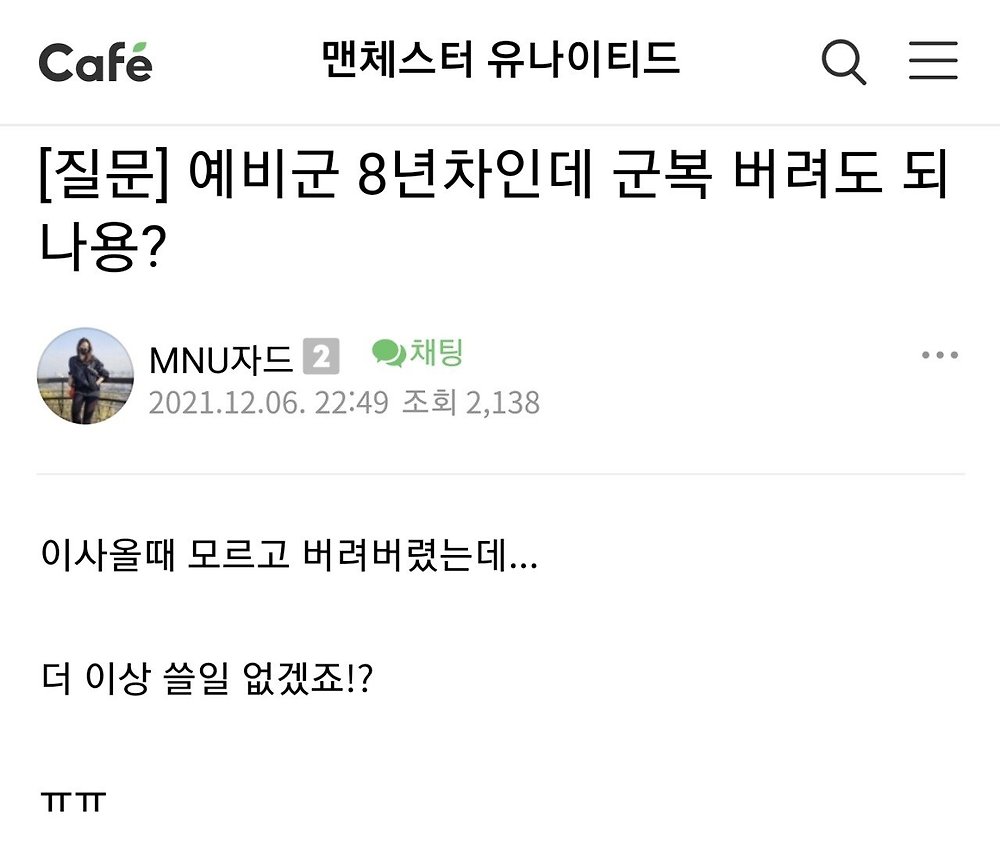Image resolution: width=1000 pixels, height=867 pixels.
Task: Click the divider line below the author info
Action: (x=500, y=474)
